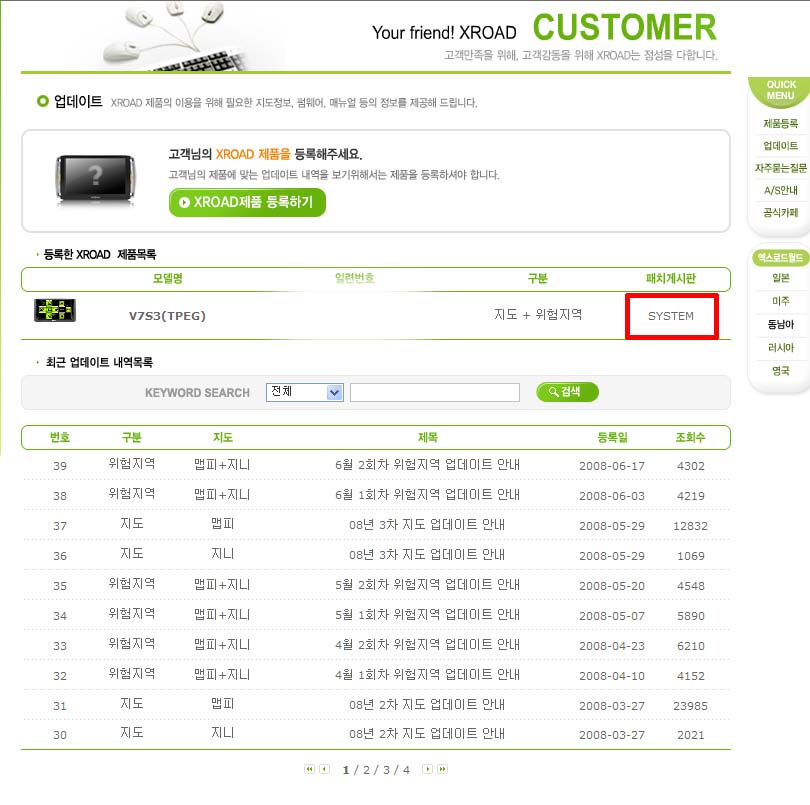The height and width of the screenshot is (805, 810).
Task: Go to last page double-arrow icon
Action: click(x=442, y=769)
